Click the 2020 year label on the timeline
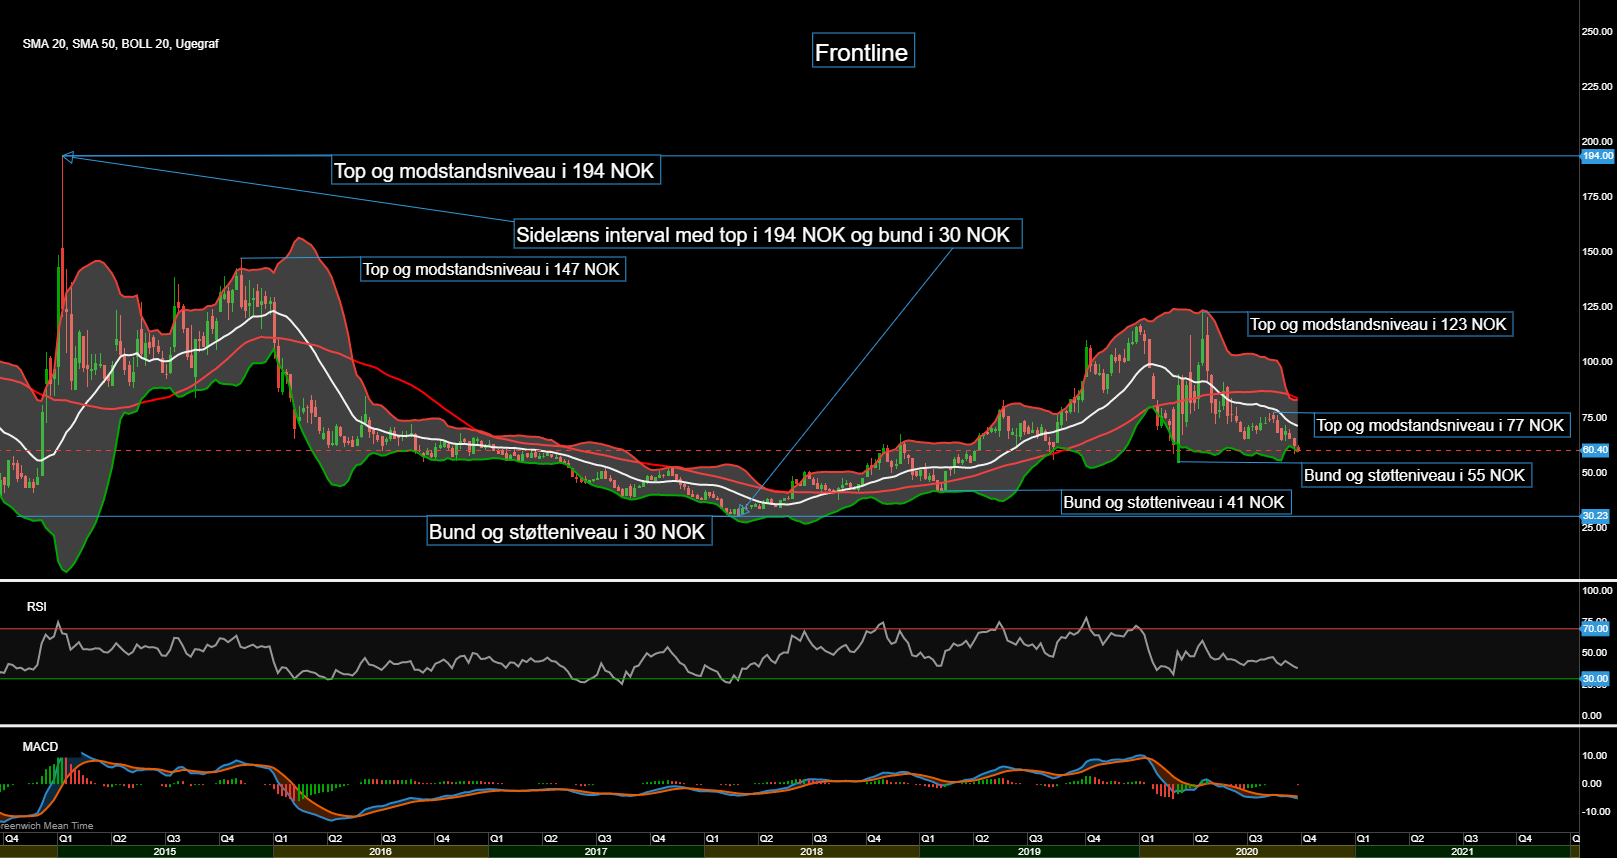The height and width of the screenshot is (858, 1617). coord(1247,852)
